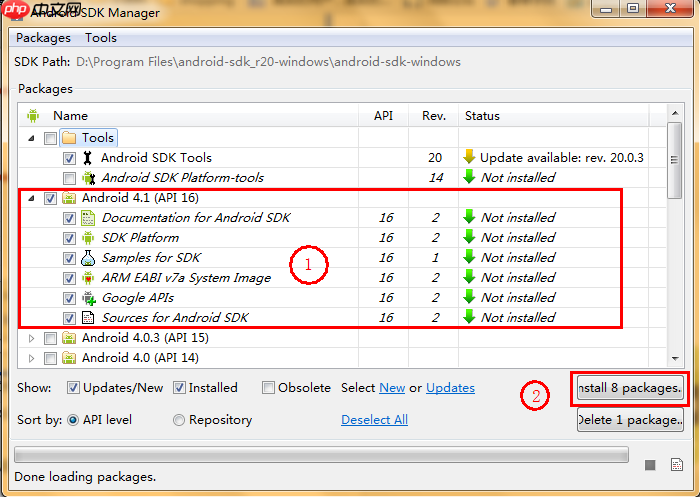Expand the Android 4.0.3 (API 15) node

(32, 338)
